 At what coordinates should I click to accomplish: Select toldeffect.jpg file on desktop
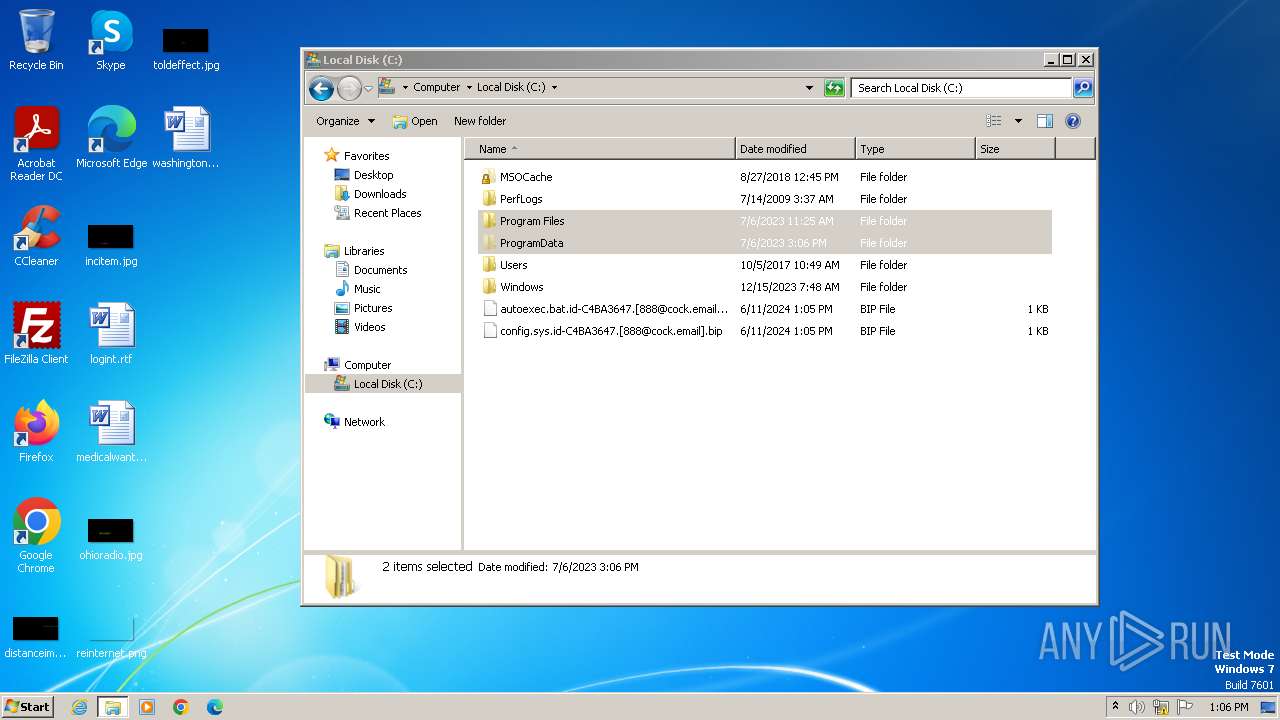(186, 48)
